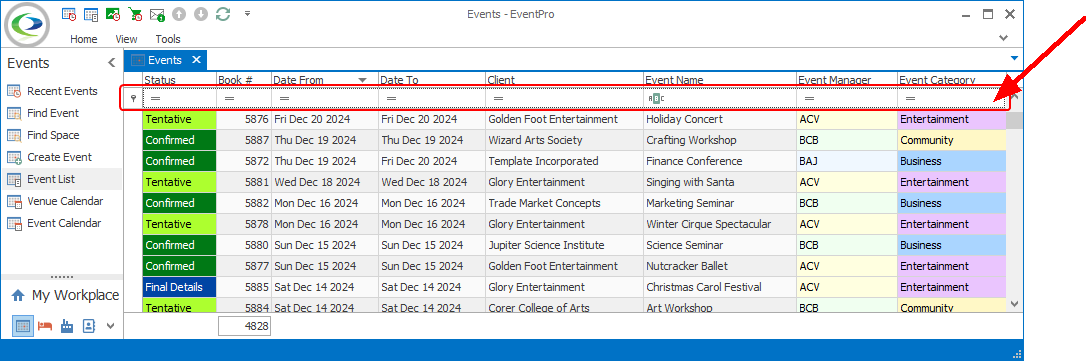The image size is (1086, 361).
Task: Open Recent Events in the sidebar
Action: tap(62, 91)
